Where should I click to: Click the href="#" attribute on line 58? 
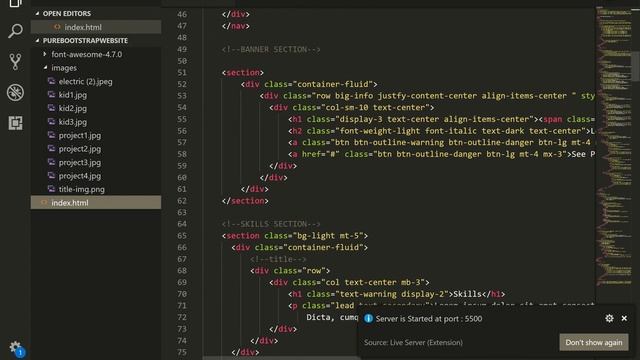tap(321, 154)
